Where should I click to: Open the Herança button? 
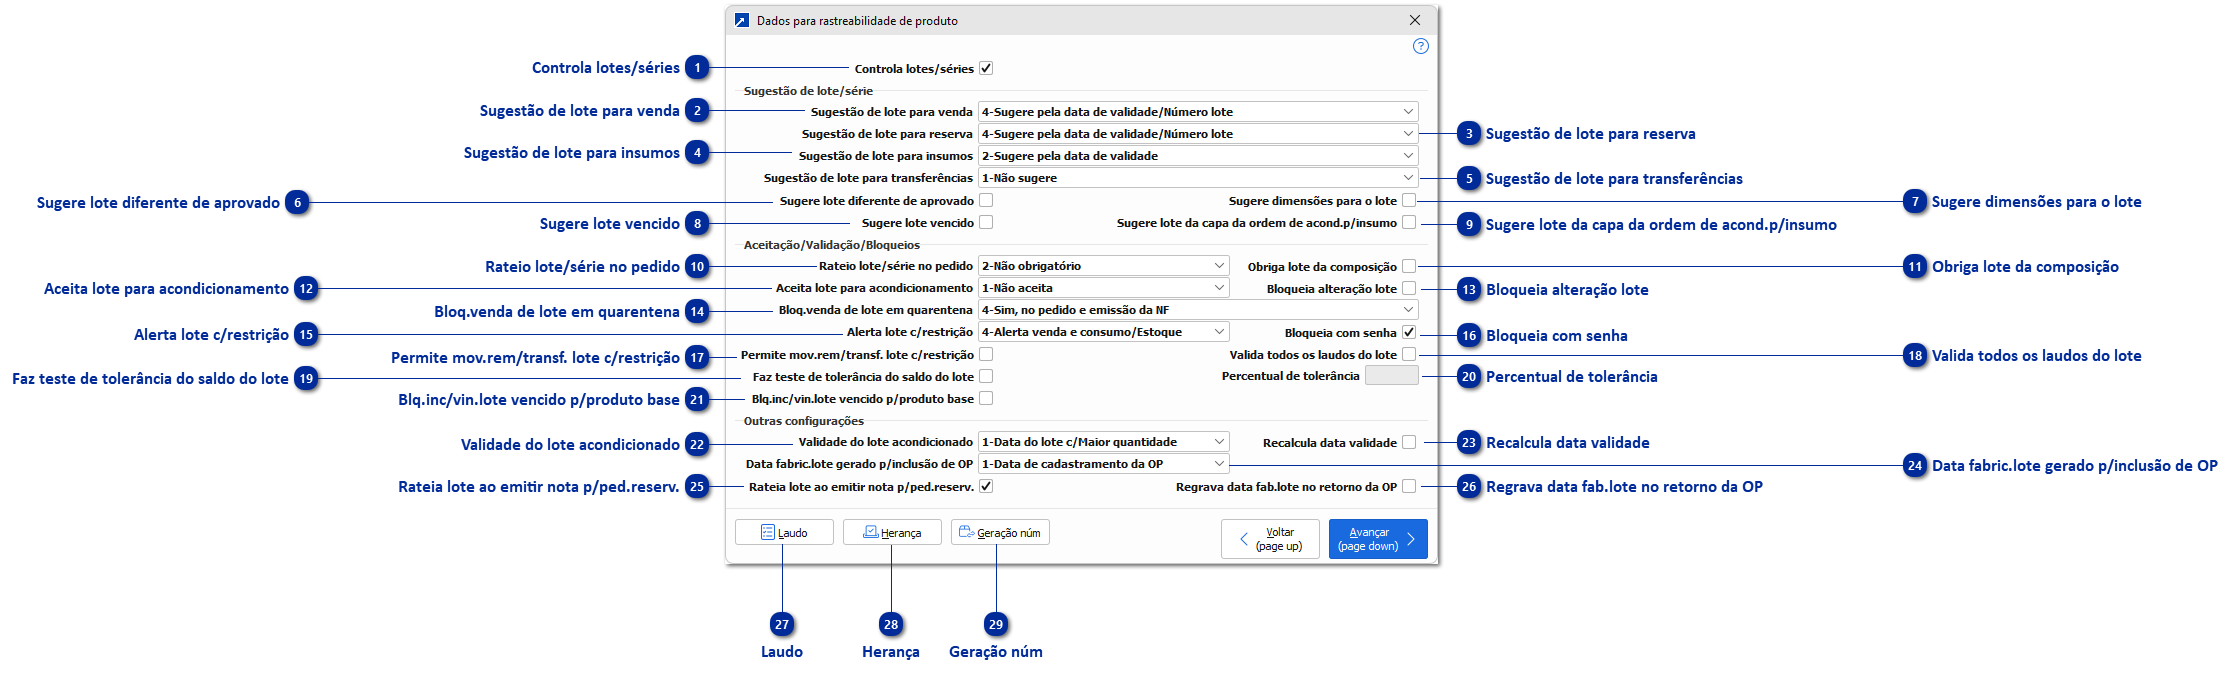click(x=892, y=532)
